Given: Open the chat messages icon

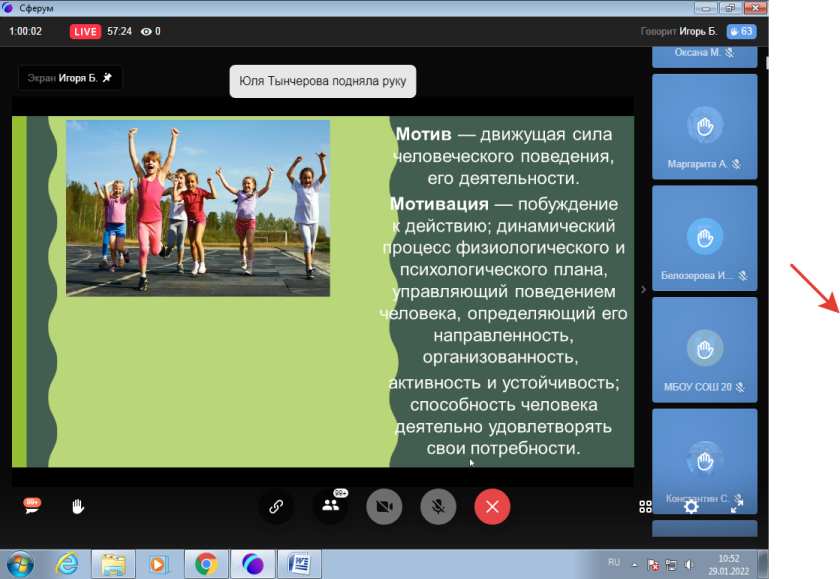Looking at the screenshot, I should [32, 506].
